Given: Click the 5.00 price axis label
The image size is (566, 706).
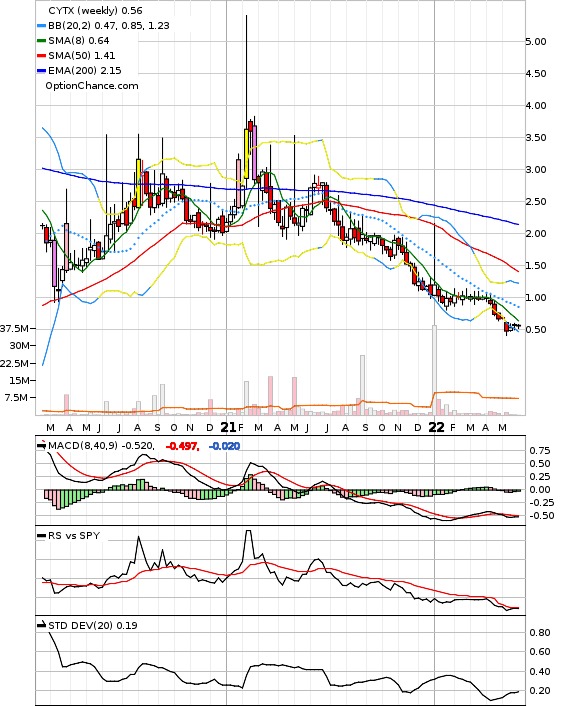Looking at the screenshot, I should [536, 41].
